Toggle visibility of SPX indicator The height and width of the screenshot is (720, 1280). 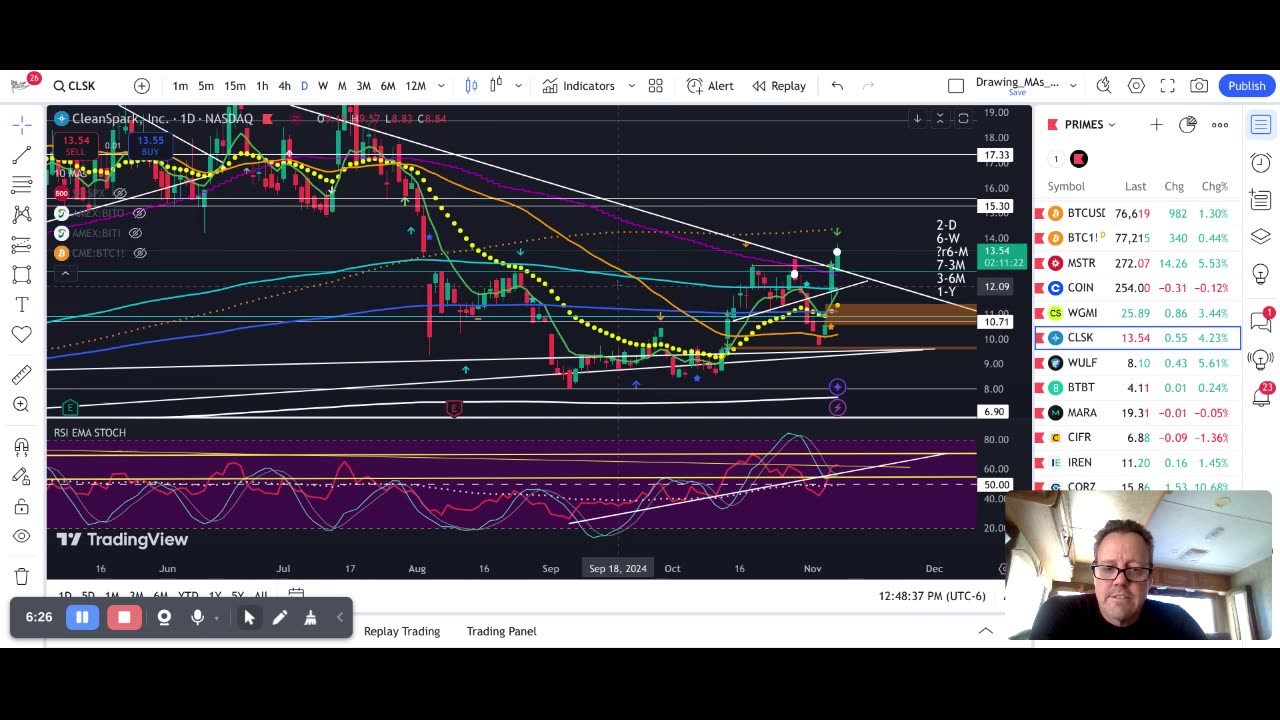click(121, 193)
